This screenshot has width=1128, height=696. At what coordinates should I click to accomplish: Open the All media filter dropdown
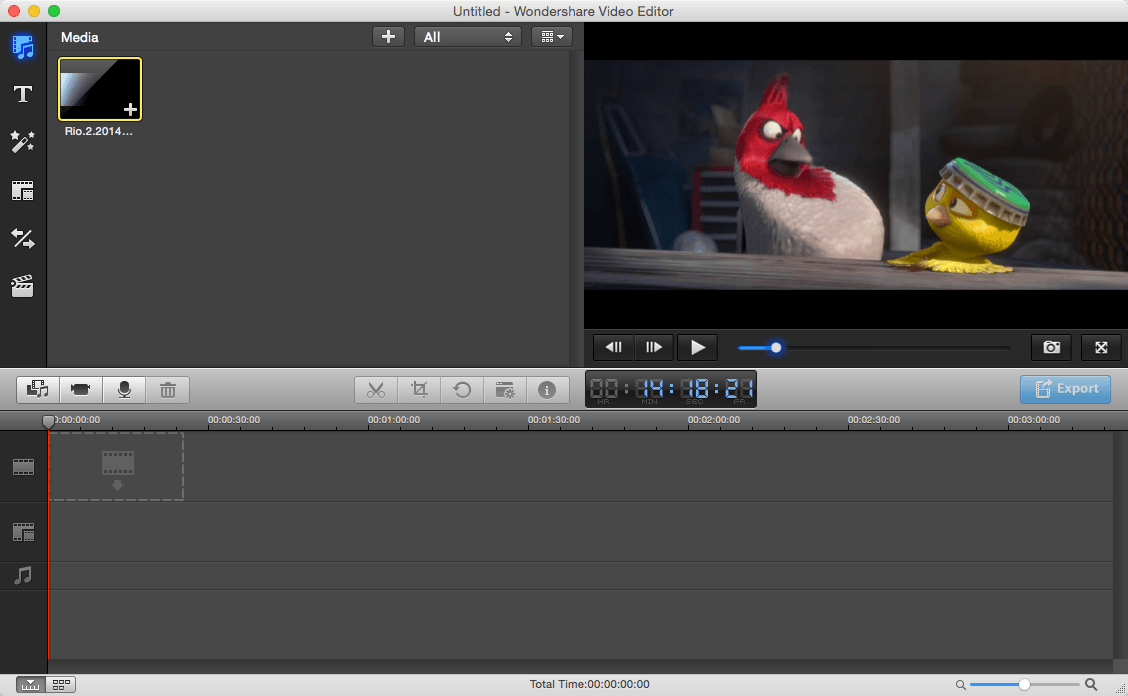coord(468,37)
